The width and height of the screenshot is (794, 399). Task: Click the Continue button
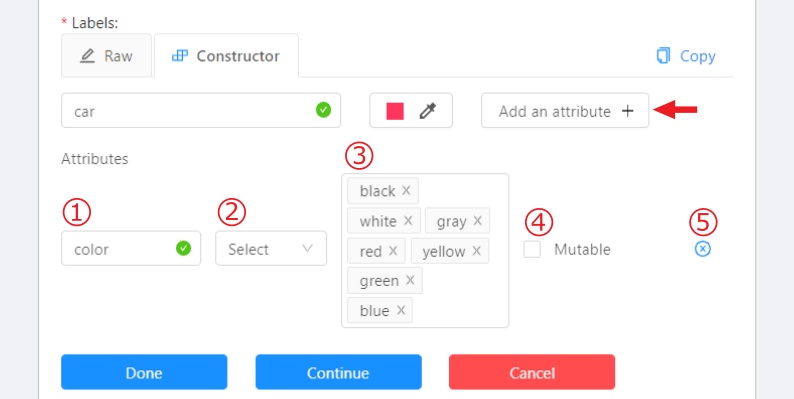338,372
